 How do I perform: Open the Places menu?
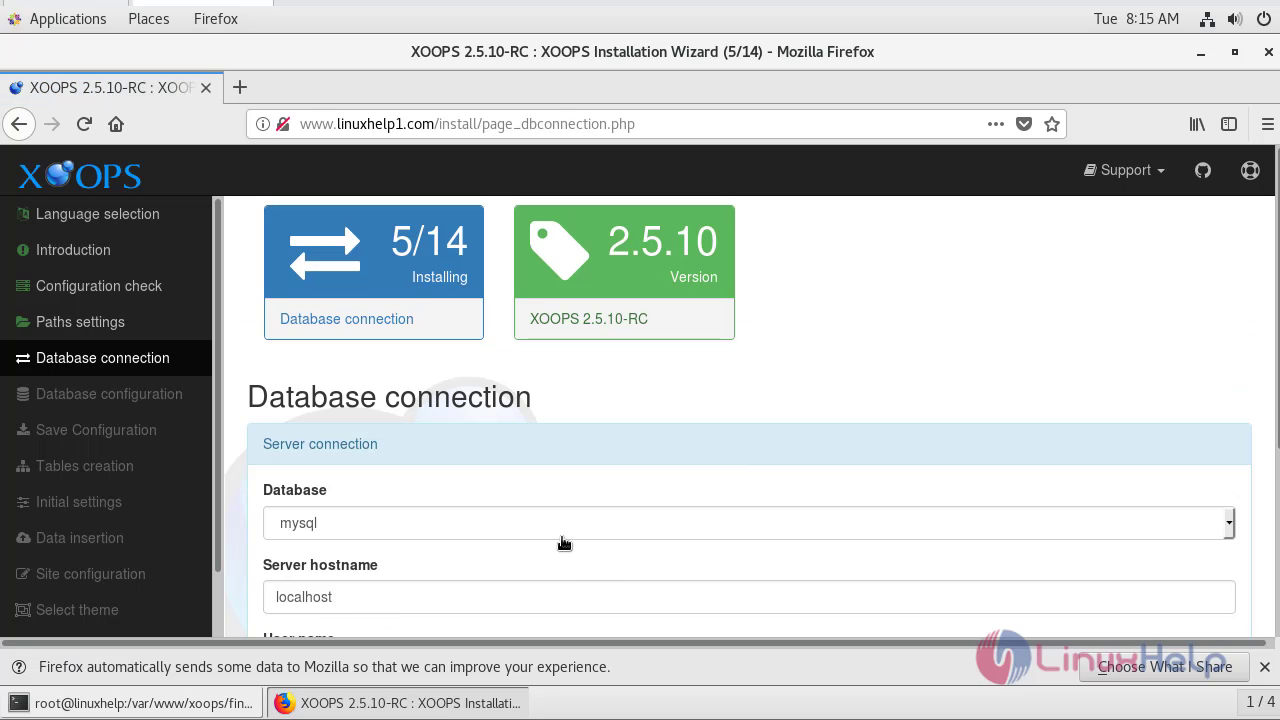148,19
